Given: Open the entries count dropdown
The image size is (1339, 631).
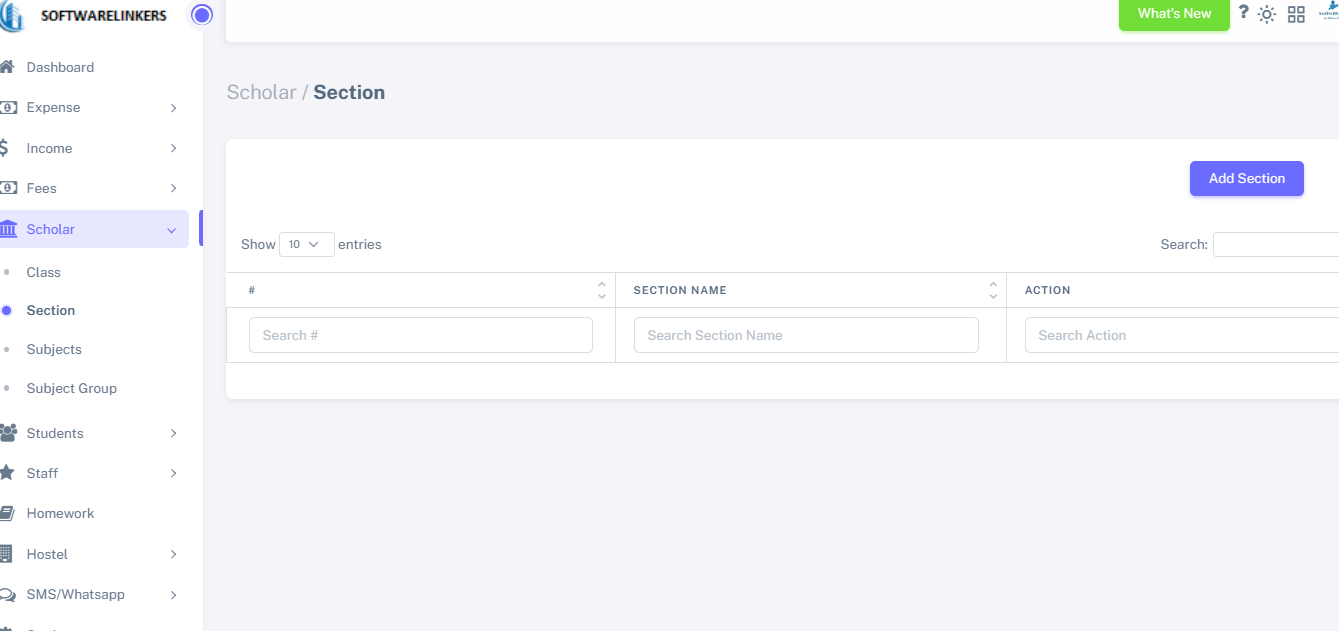Looking at the screenshot, I should tap(306, 244).
